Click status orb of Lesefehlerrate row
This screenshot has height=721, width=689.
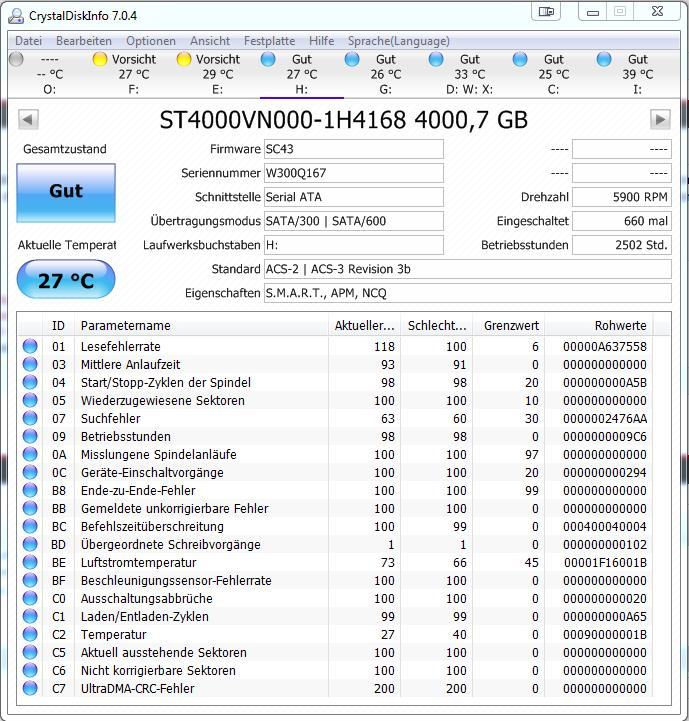coord(30,346)
